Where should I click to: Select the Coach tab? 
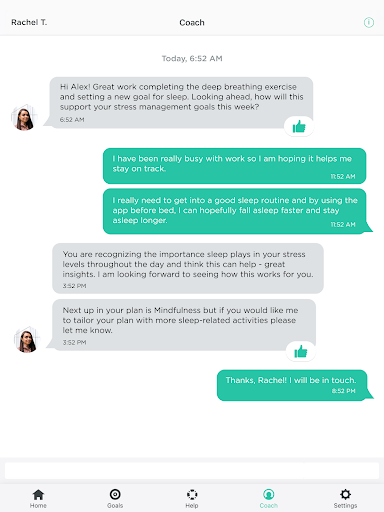coord(269,499)
